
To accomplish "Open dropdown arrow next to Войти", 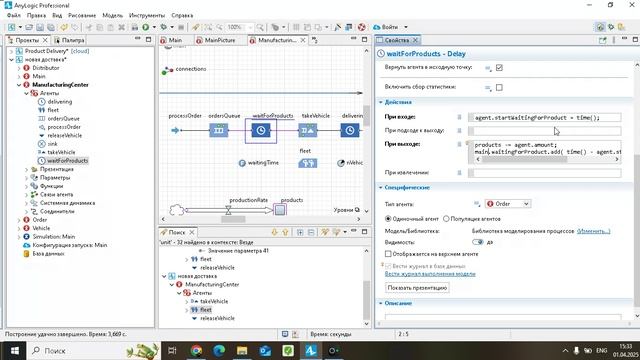I will click(x=406, y=27).
